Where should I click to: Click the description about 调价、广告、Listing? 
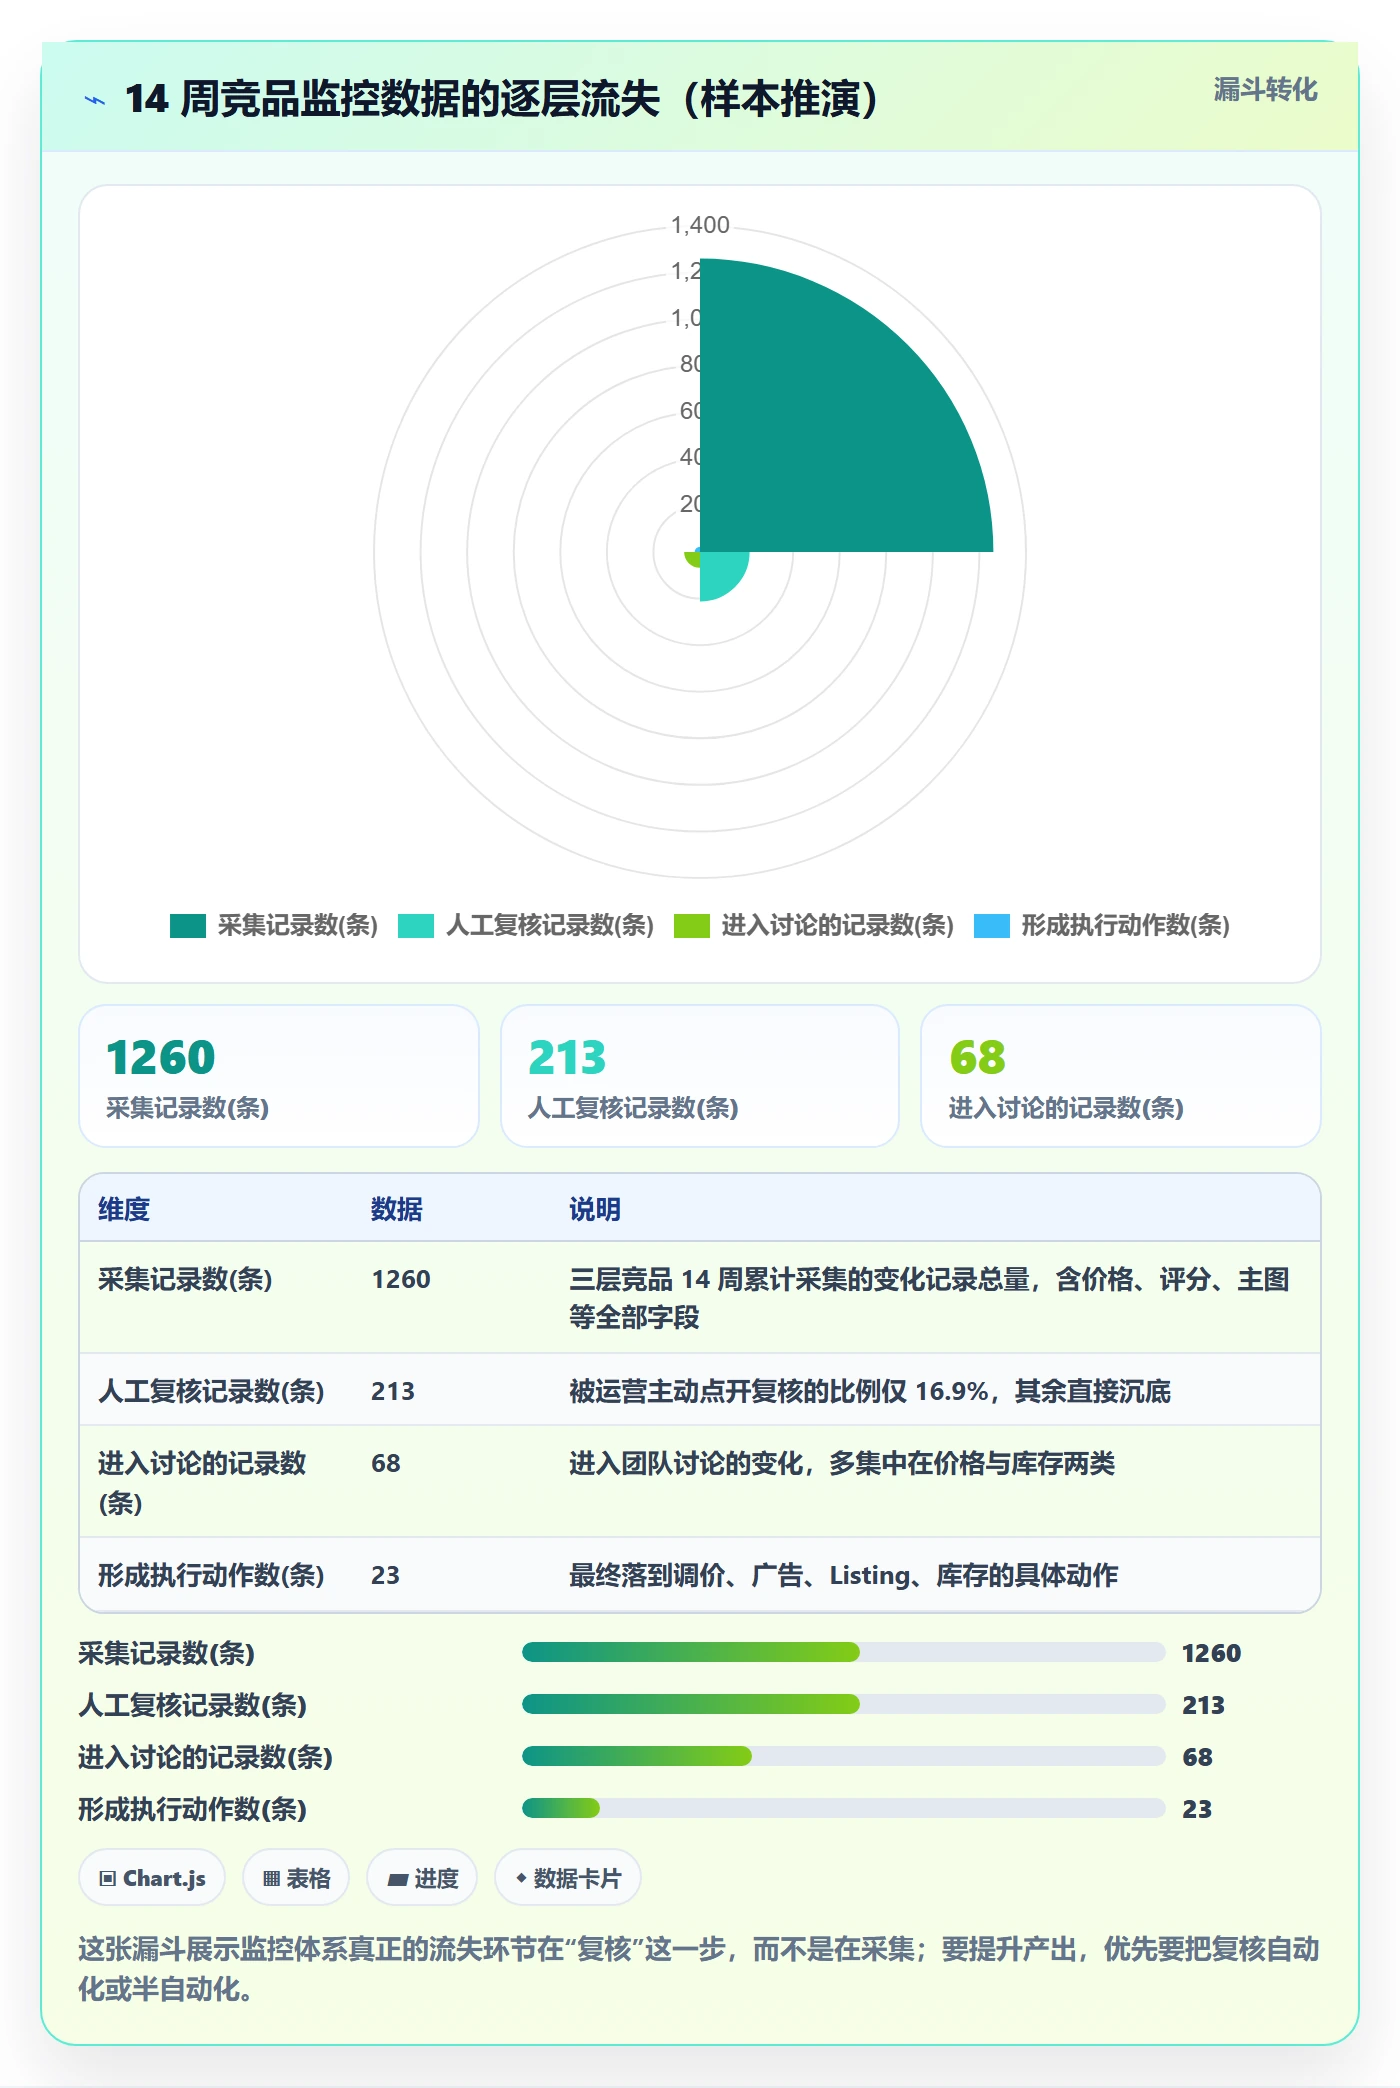pyautogui.click(x=843, y=1576)
